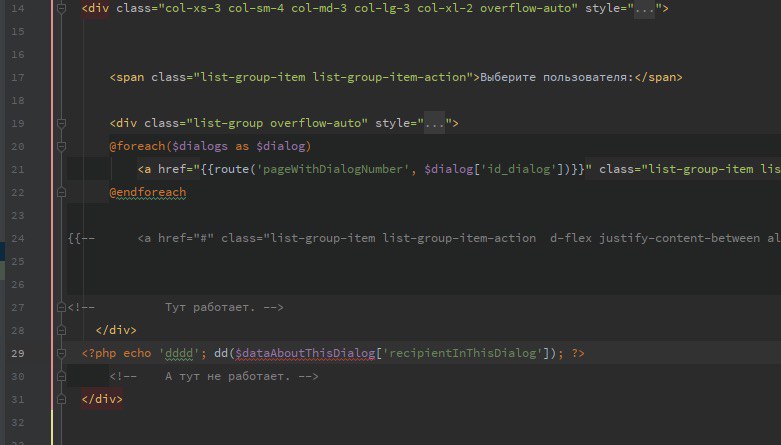
Task: Click the </span> closing tag
Action: click(658, 77)
